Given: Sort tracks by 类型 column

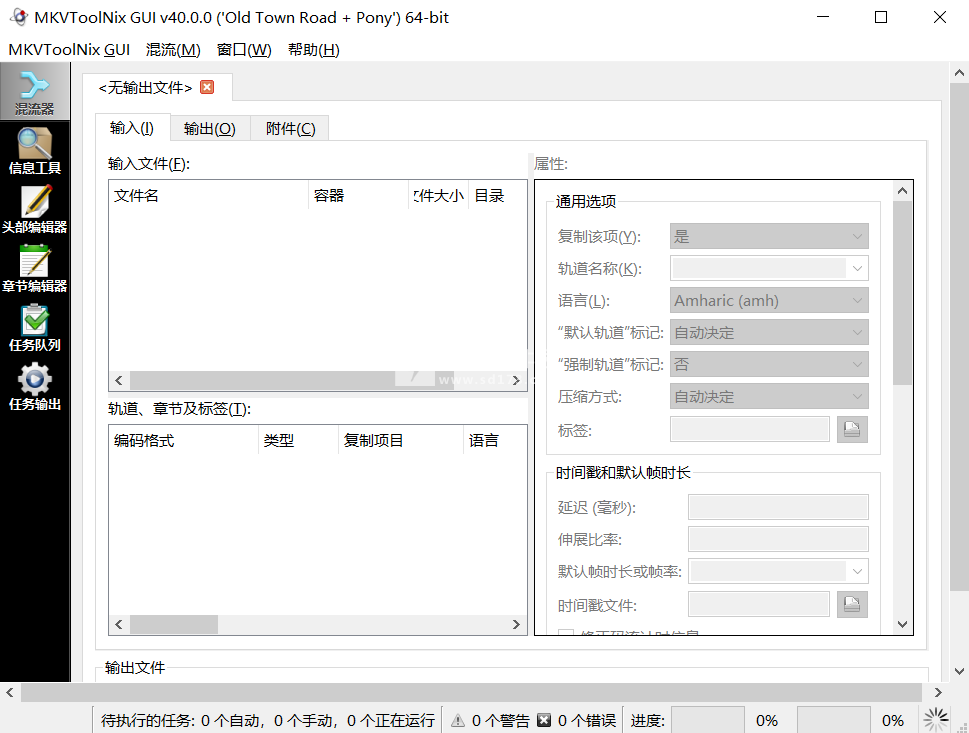Looking at the screenshot, I should [298, 441].
